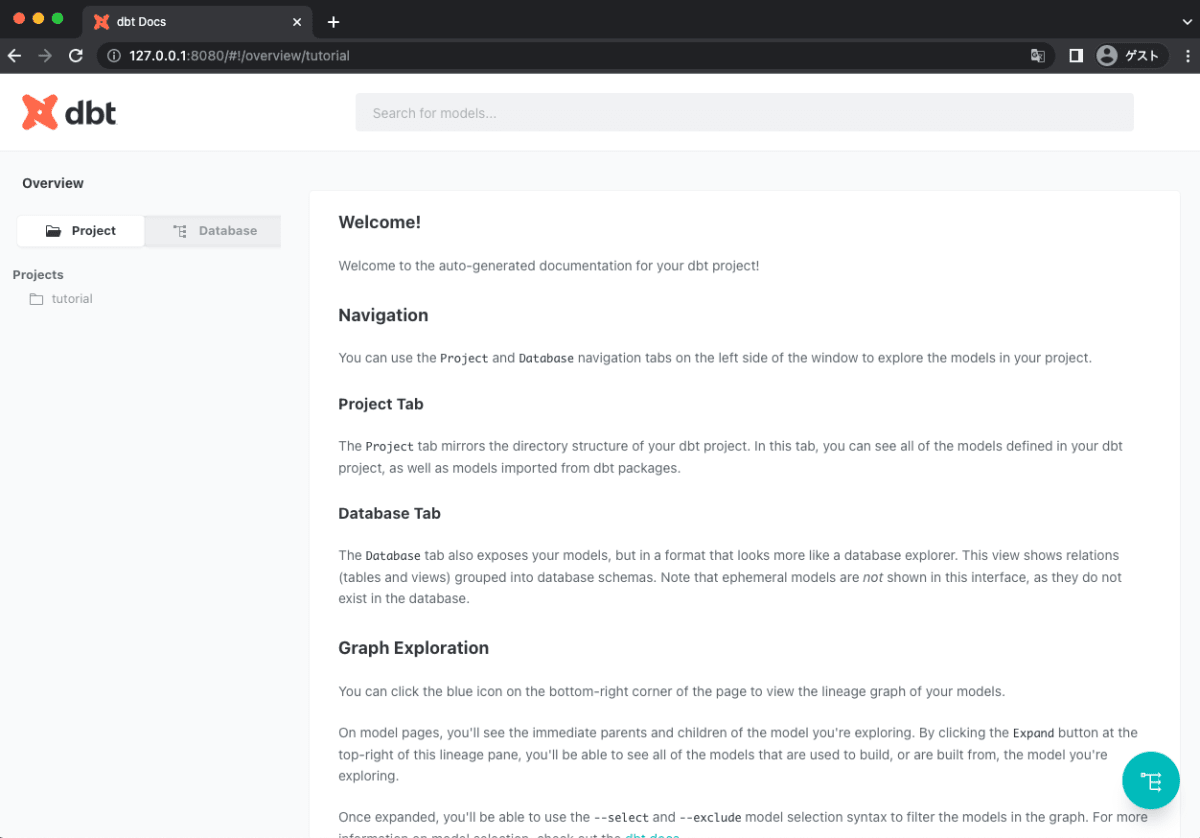Image resolution: width=1200 pixels, height=838 pixels.
Task: Expand the tutorial project in the tree
Action: (x=72, y=299)
